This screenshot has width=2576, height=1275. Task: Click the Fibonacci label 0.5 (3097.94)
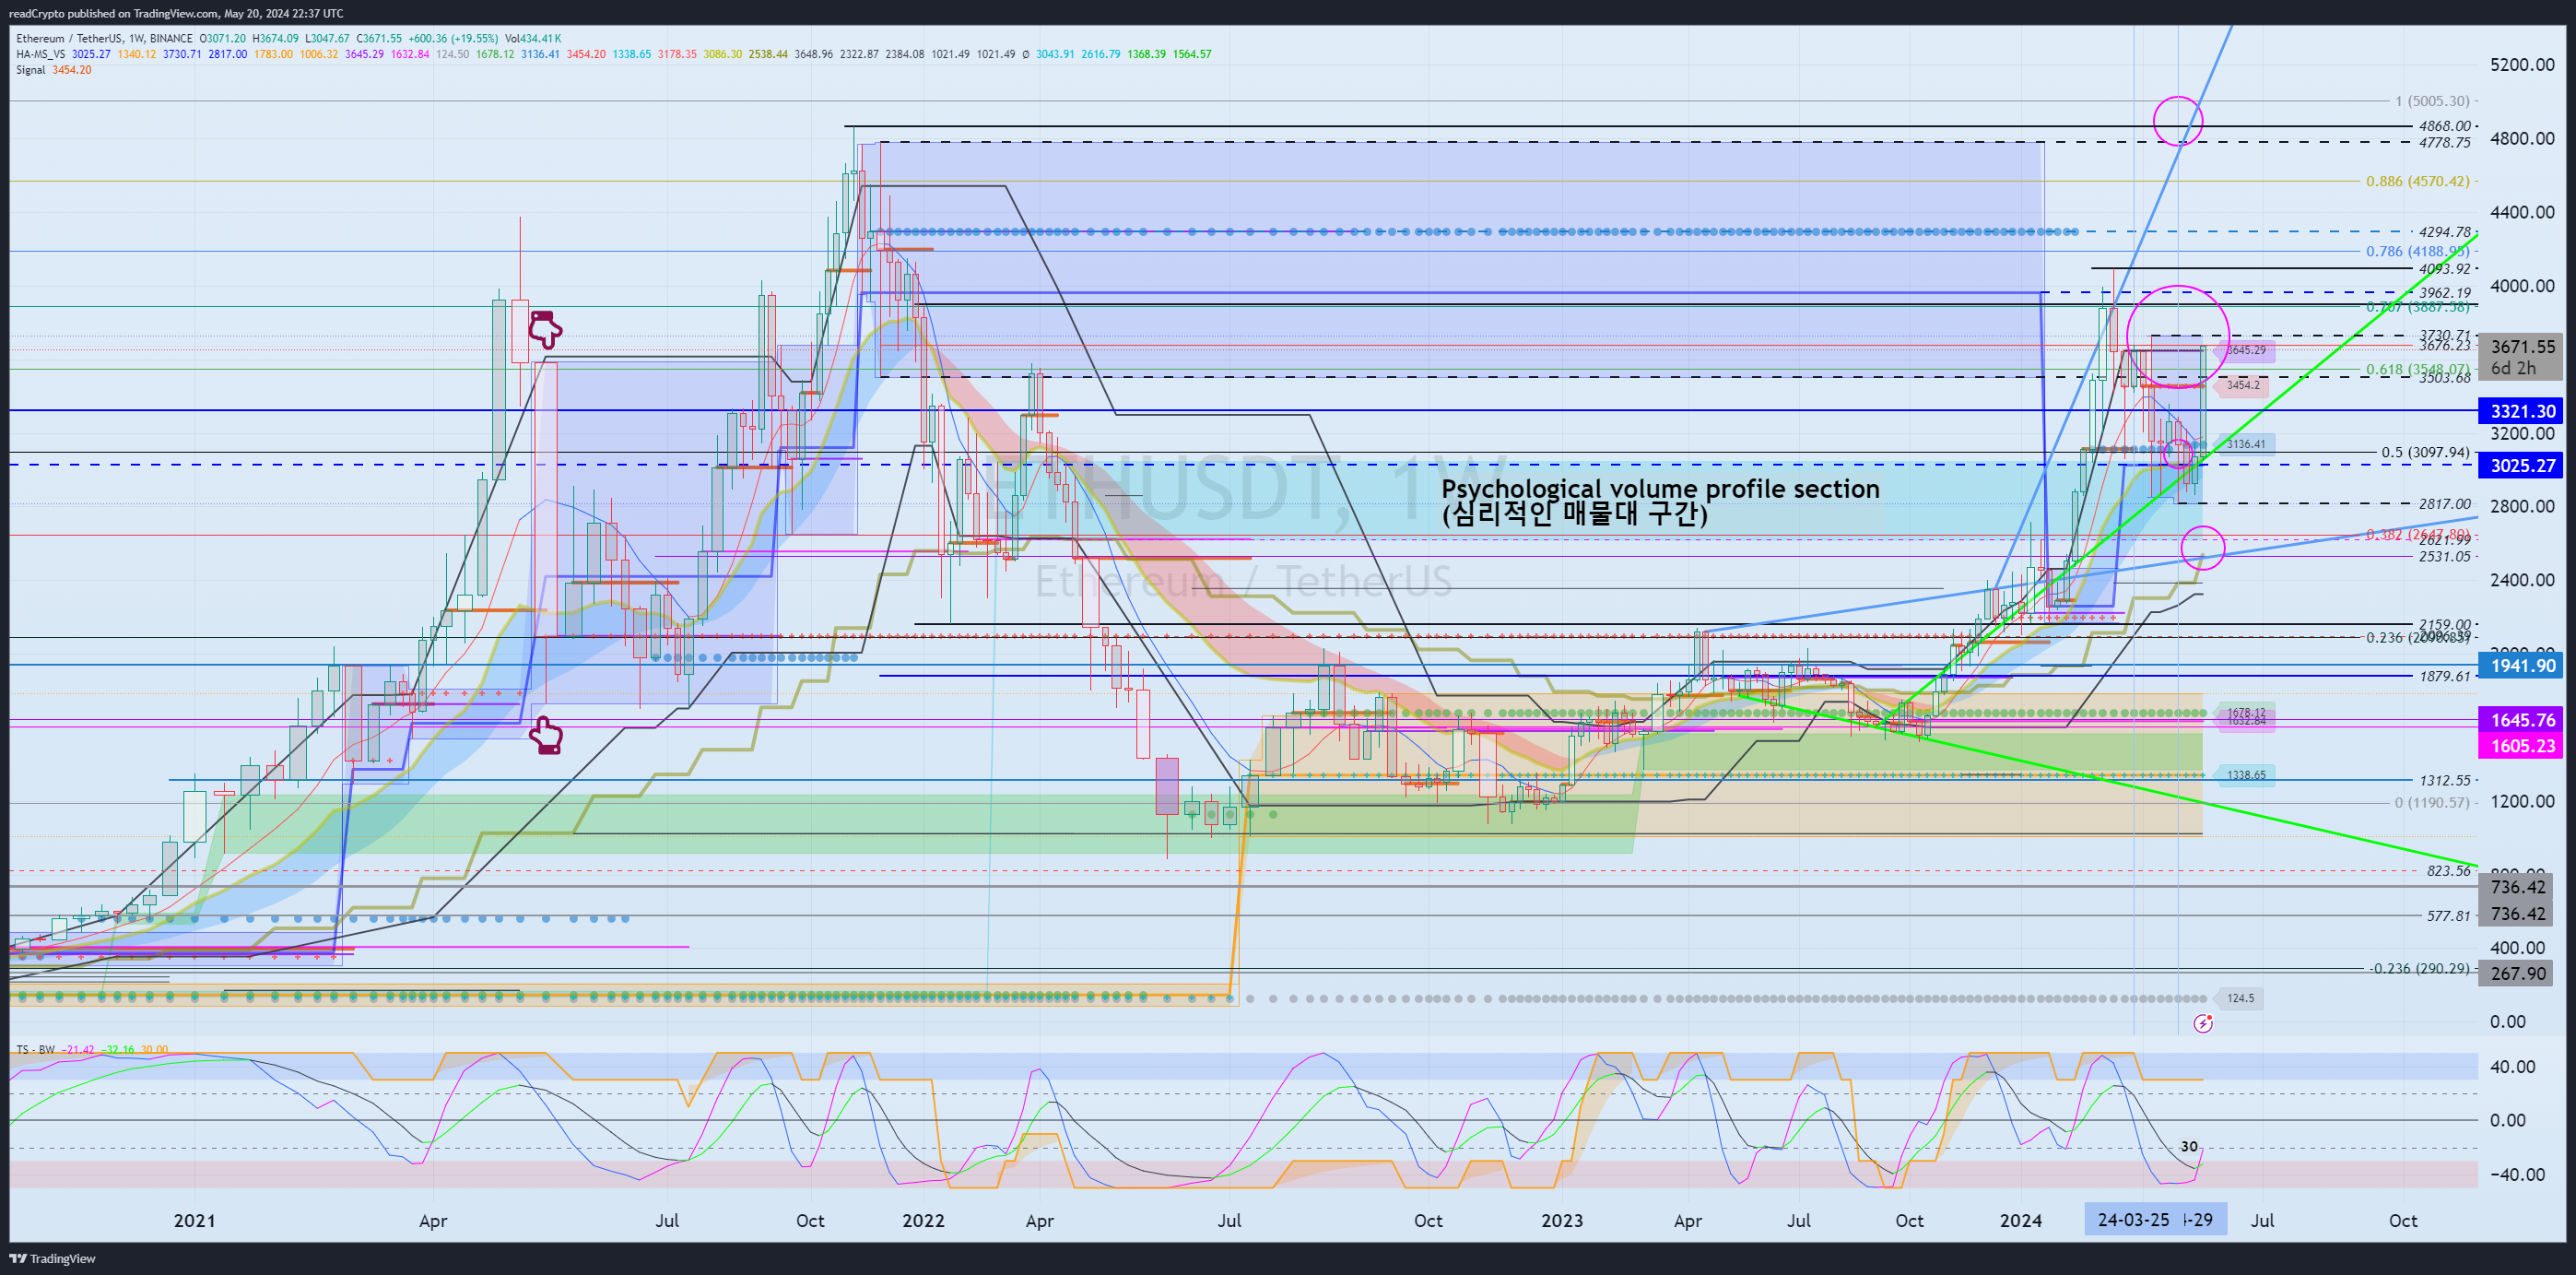click(2425, 452)
